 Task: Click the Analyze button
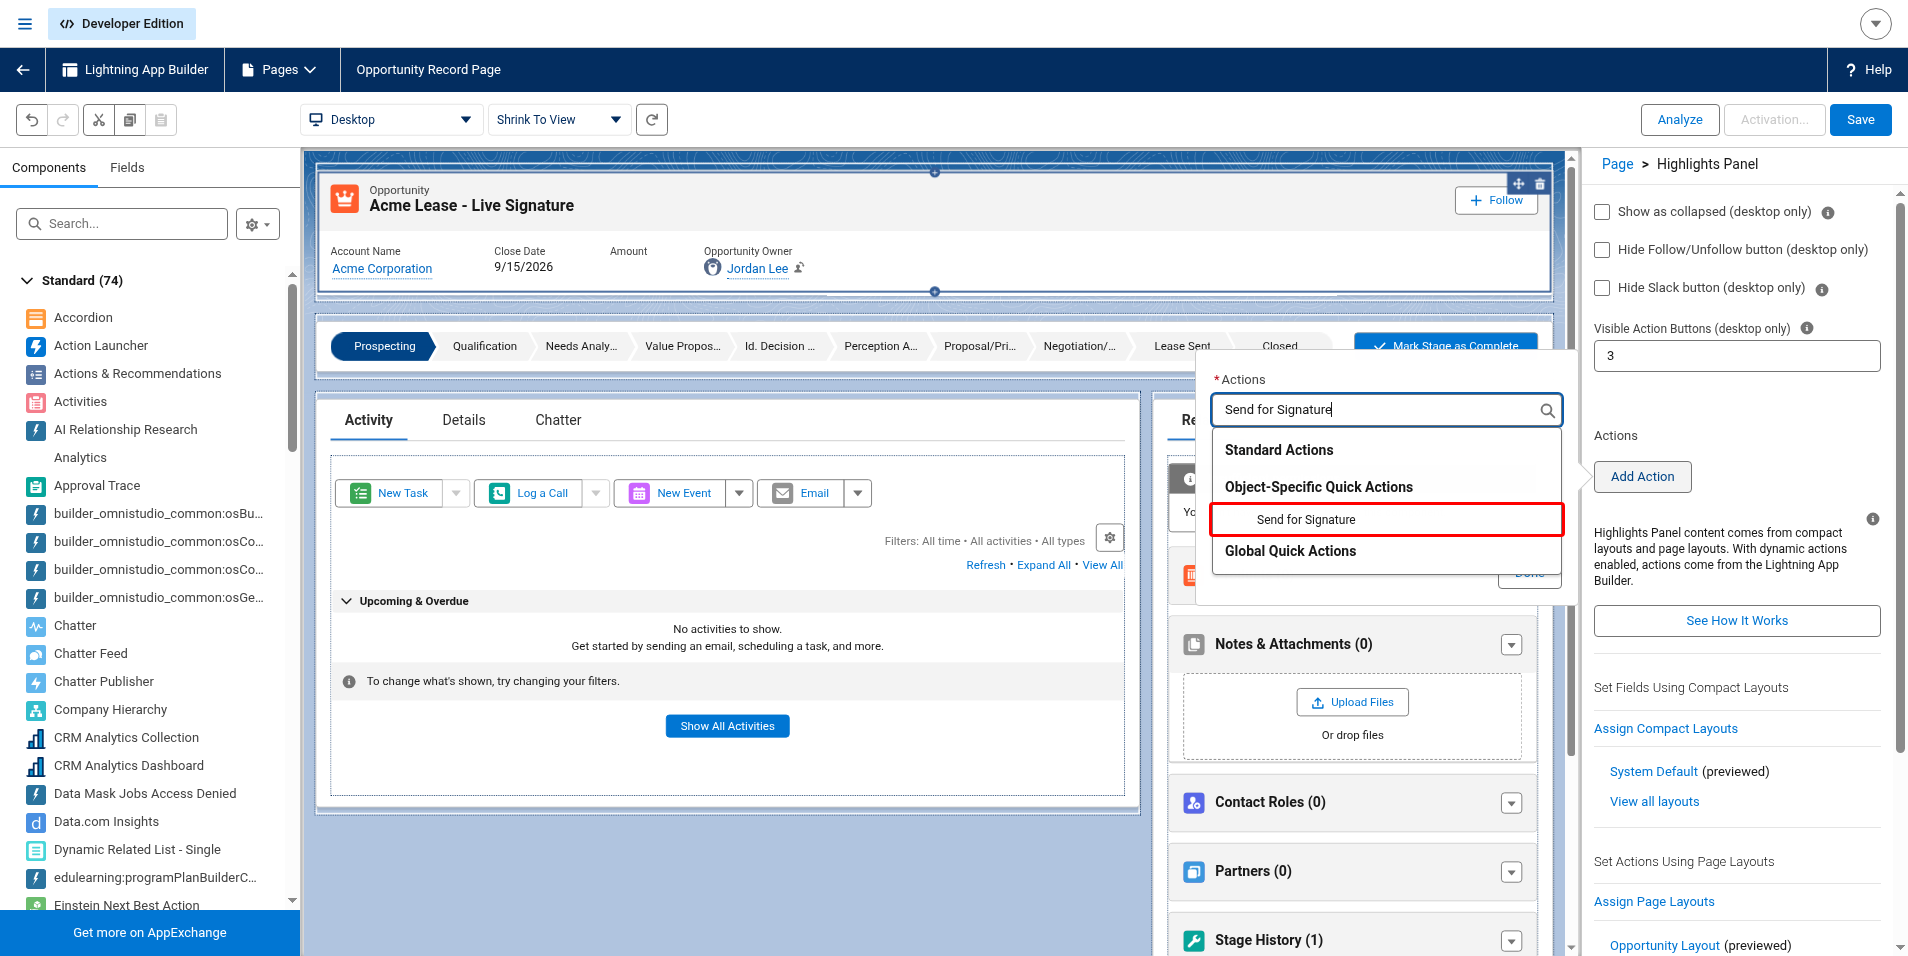pos(1680,120)
